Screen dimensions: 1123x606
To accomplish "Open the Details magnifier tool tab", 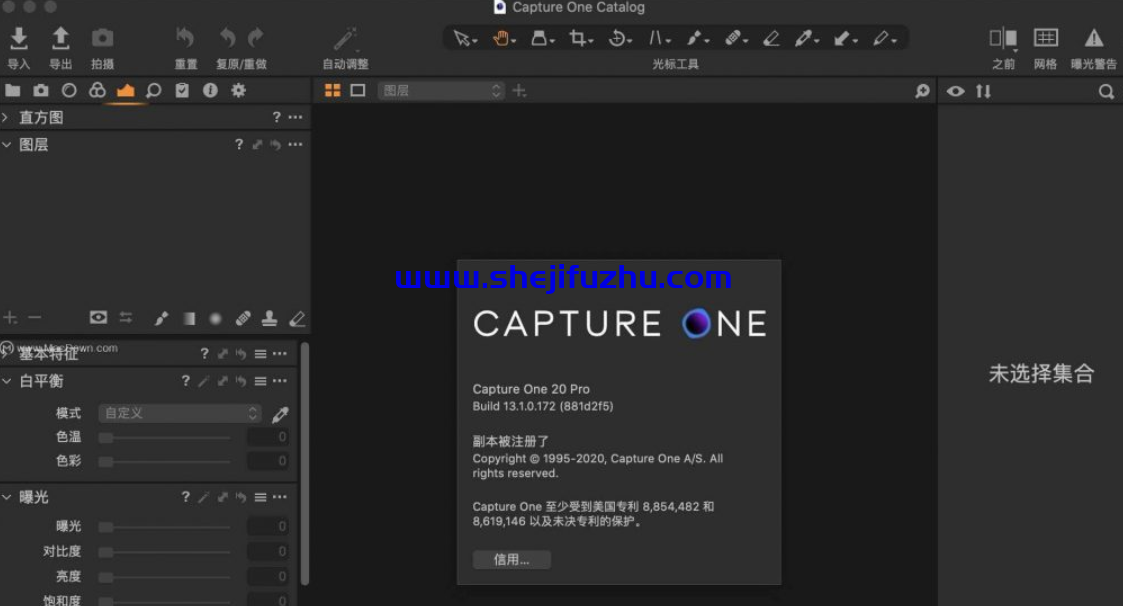I will click(x=153, y=90).
